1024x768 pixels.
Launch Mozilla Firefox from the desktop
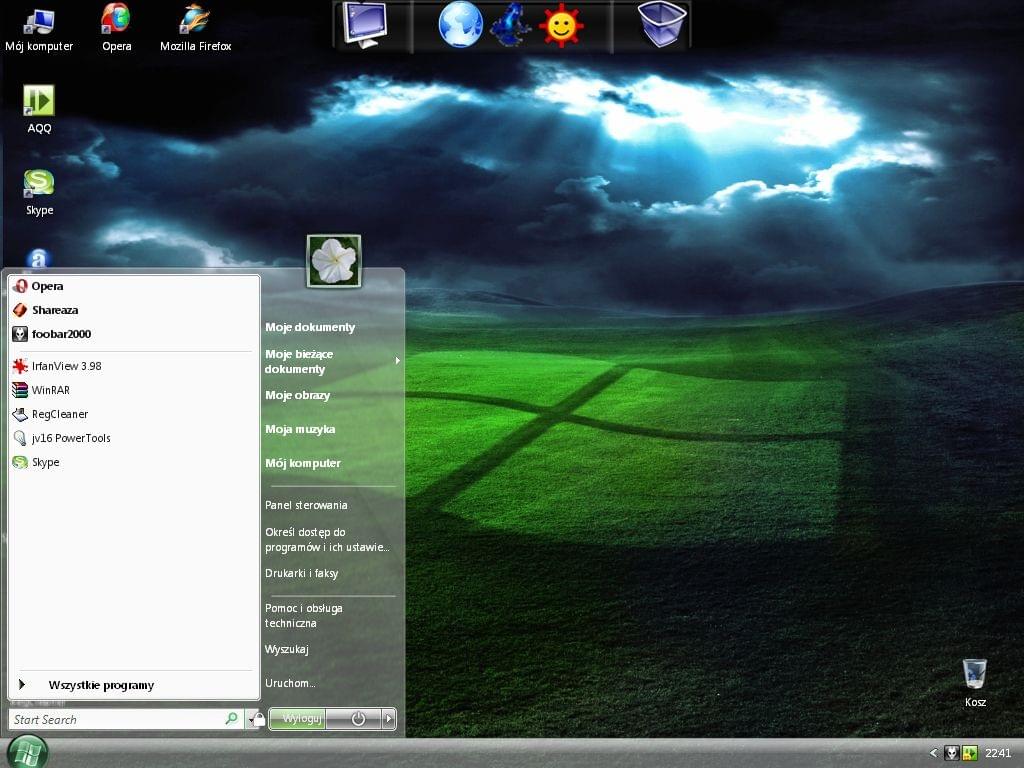click(x=195, y=19)
